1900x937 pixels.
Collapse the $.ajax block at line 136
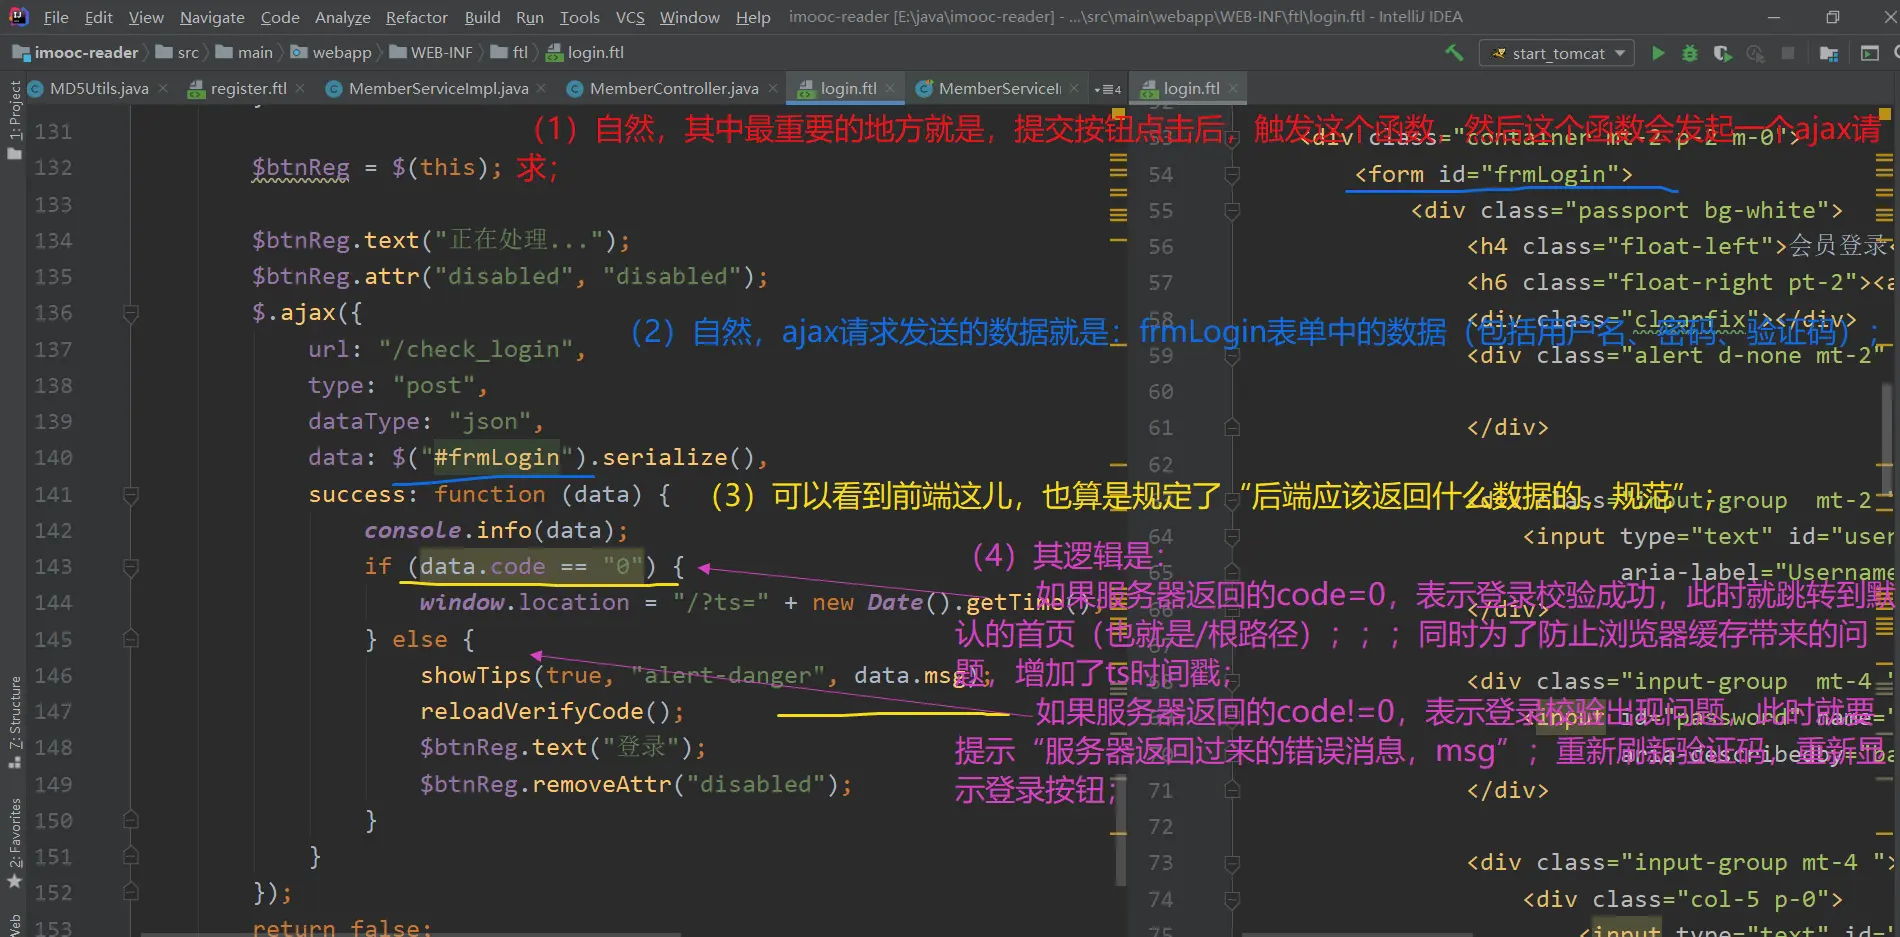(130, 313)
